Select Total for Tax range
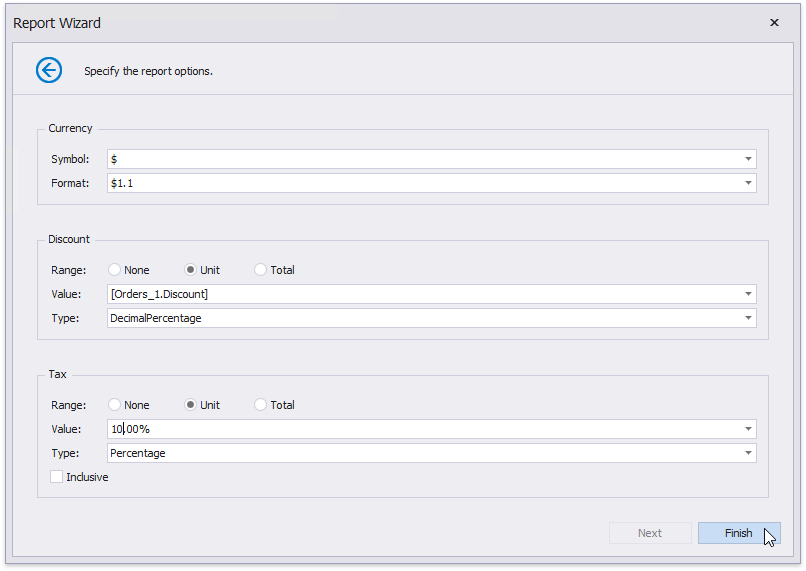Image resolution: width=806 pixels, height=571 pixels. point(261,405)
